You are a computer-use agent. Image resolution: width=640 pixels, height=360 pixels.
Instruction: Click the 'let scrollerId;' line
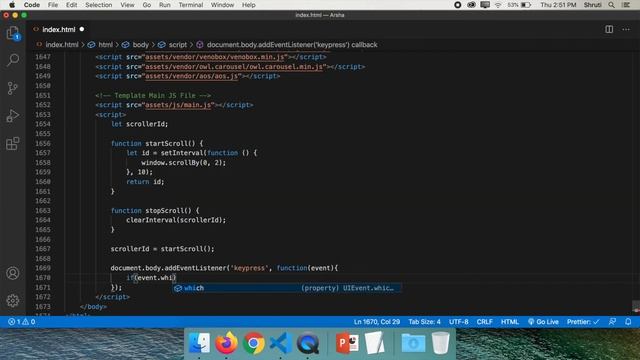click(x=139, y=124)
